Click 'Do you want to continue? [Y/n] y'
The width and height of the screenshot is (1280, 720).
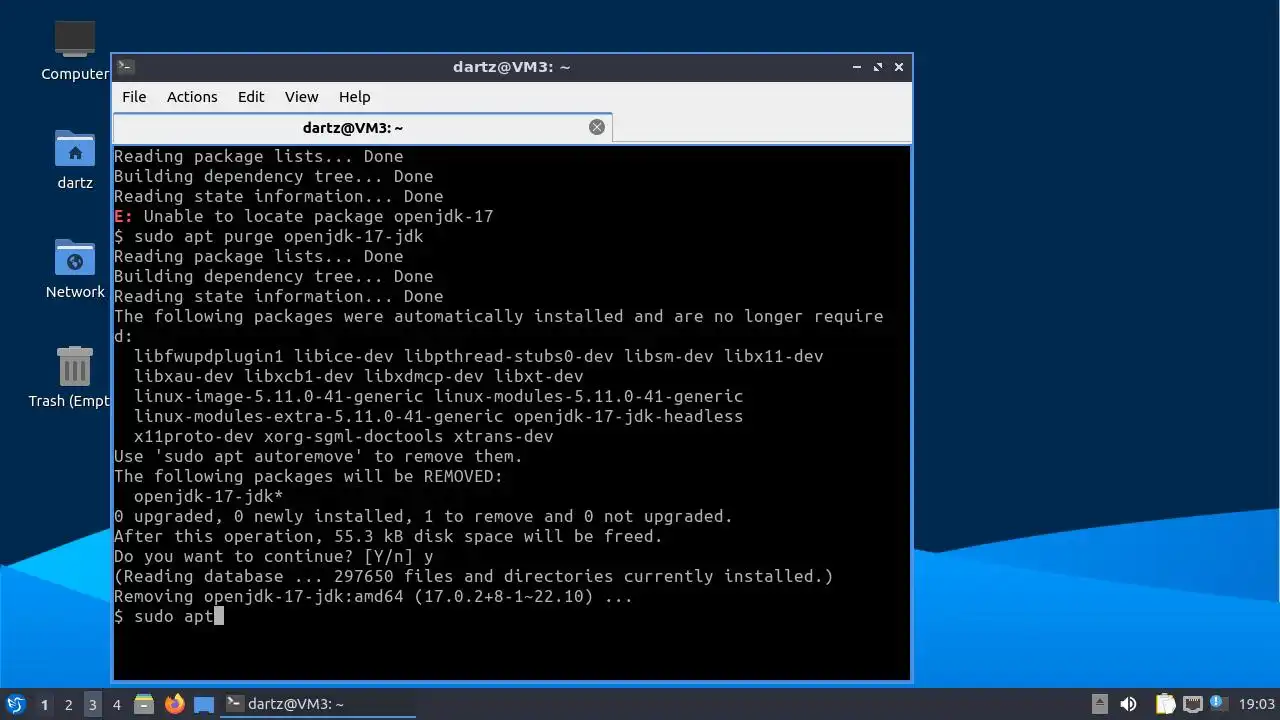274,556
